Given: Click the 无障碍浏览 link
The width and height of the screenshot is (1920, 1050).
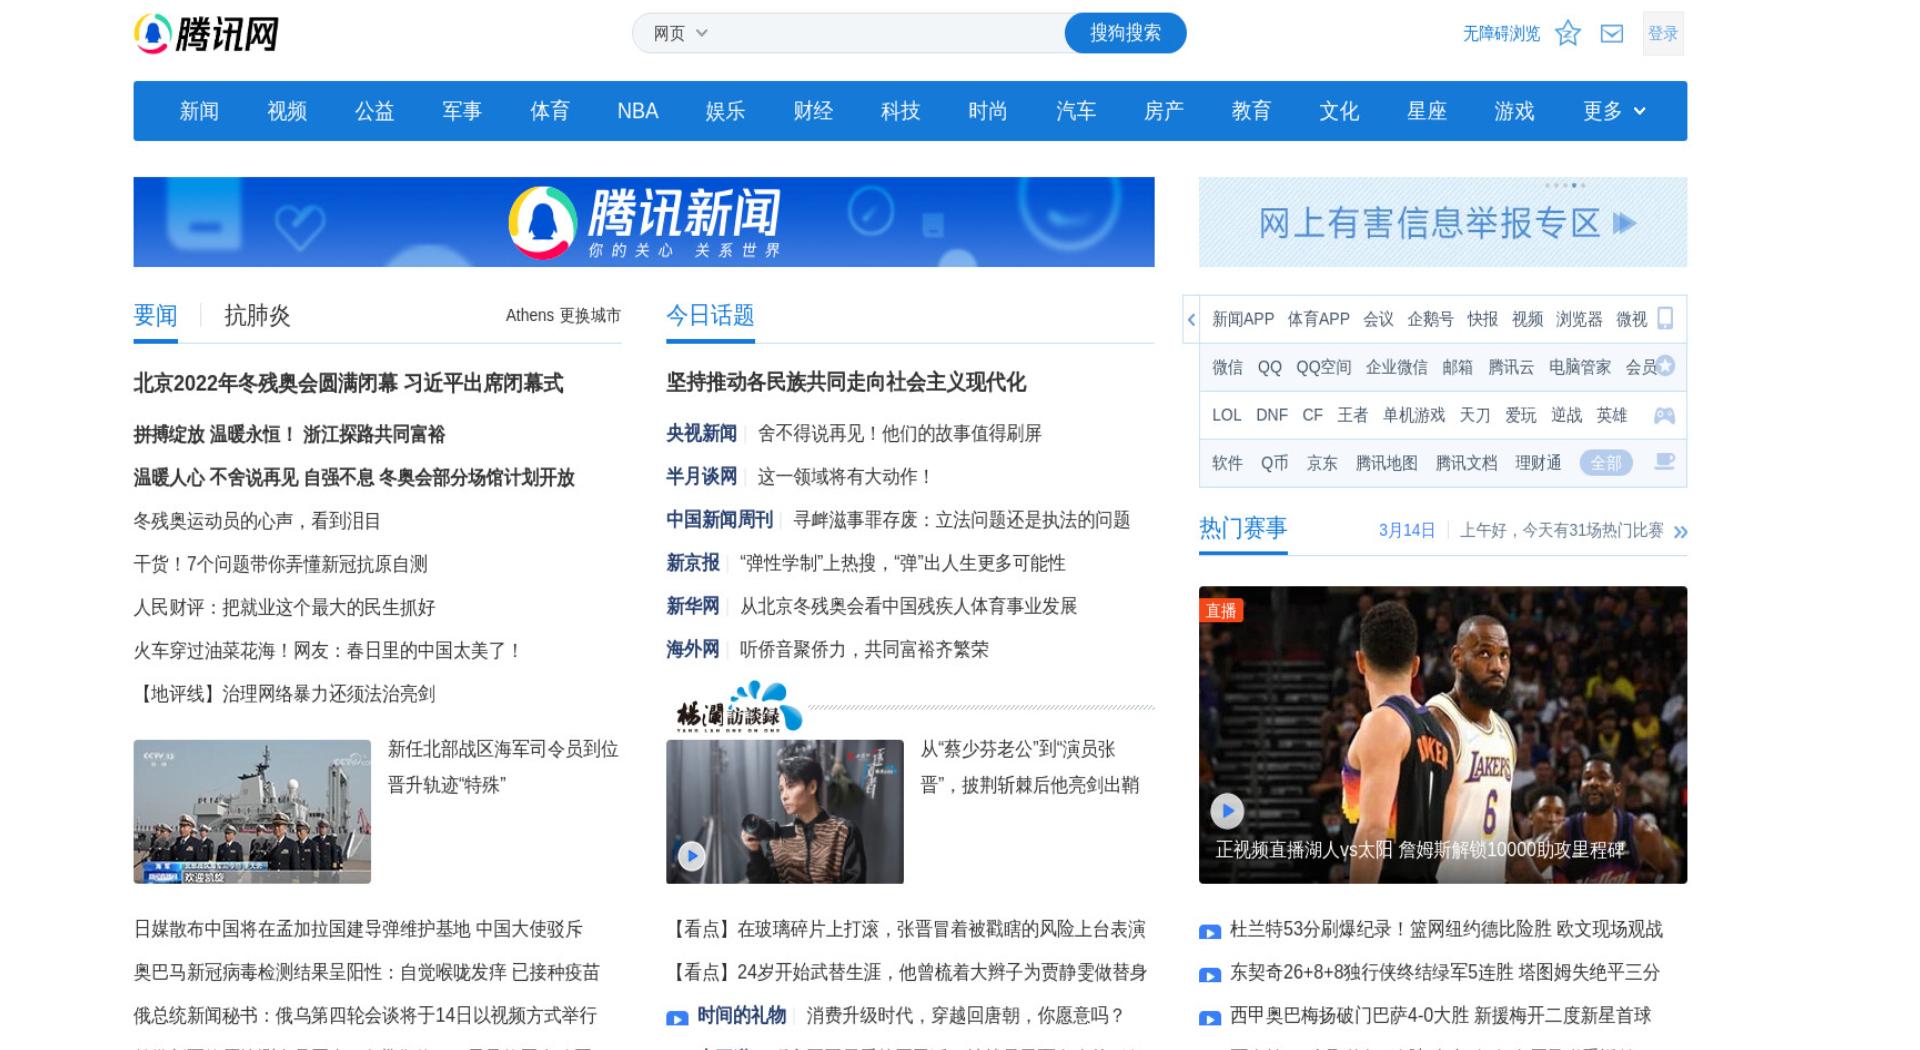Looking at the screenshot, I should pyautogui.click(x=1501, y=34).
